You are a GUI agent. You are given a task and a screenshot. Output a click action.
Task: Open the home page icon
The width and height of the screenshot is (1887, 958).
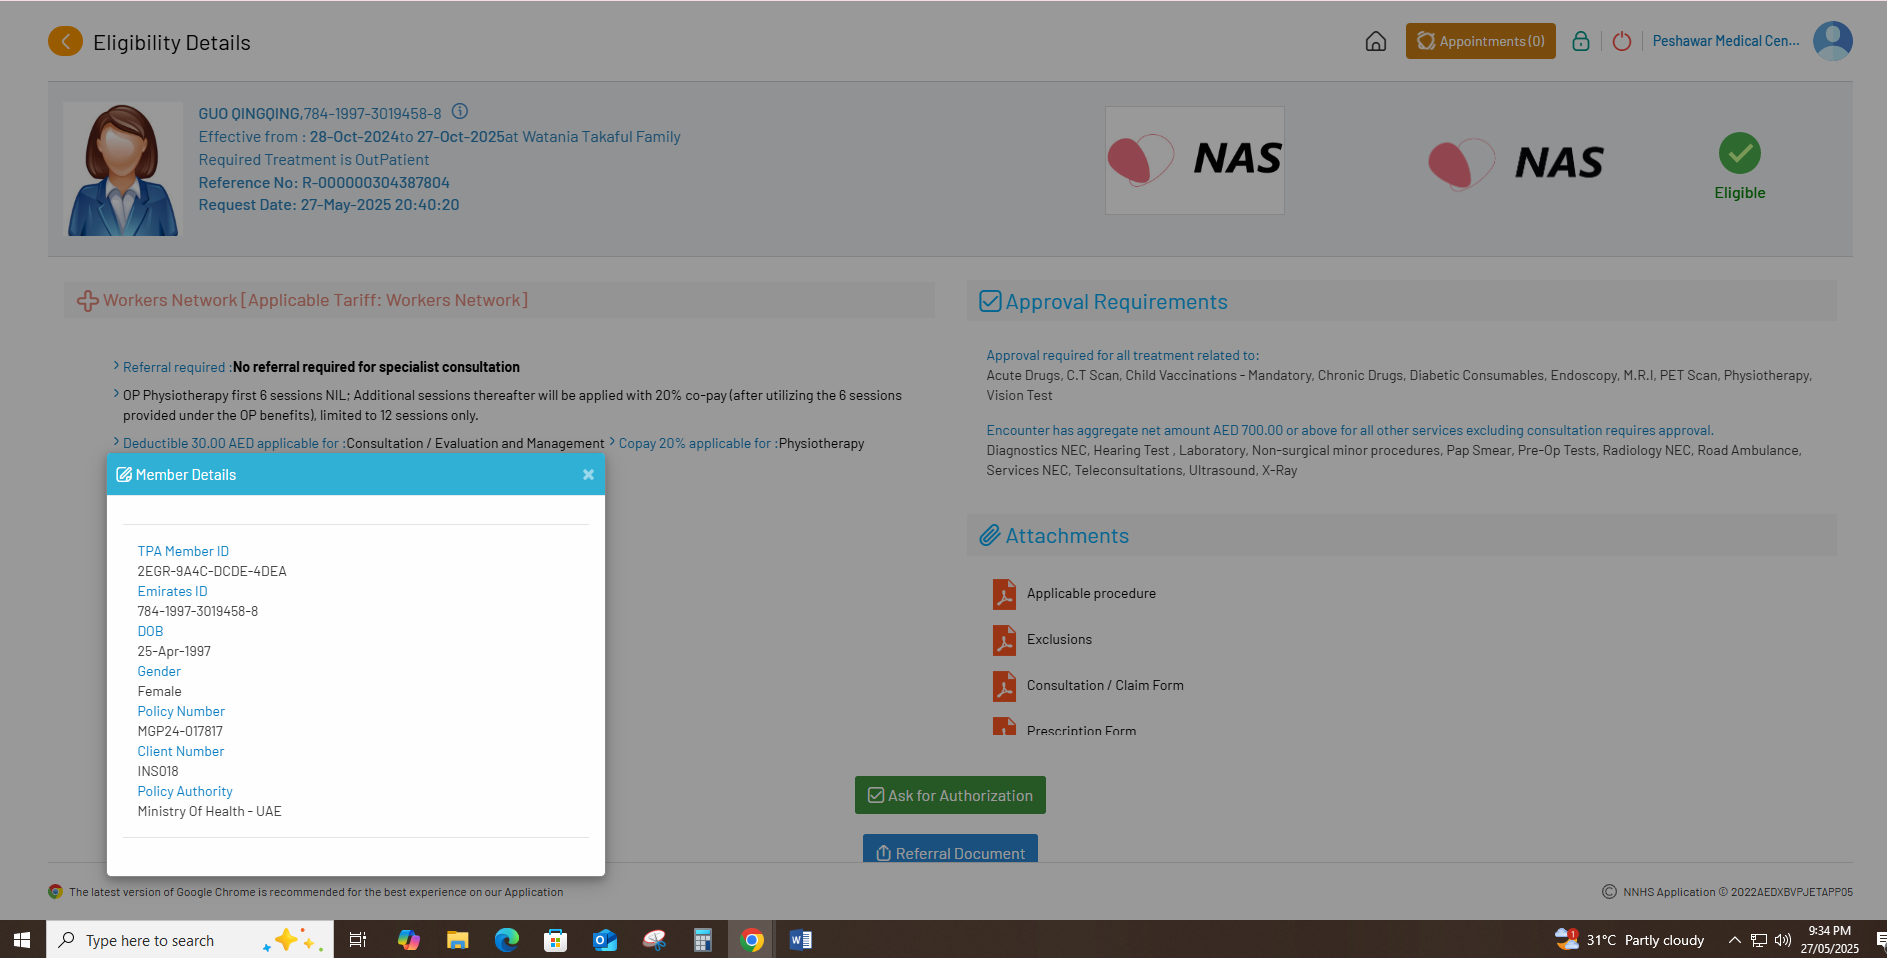coord(1376,41)
